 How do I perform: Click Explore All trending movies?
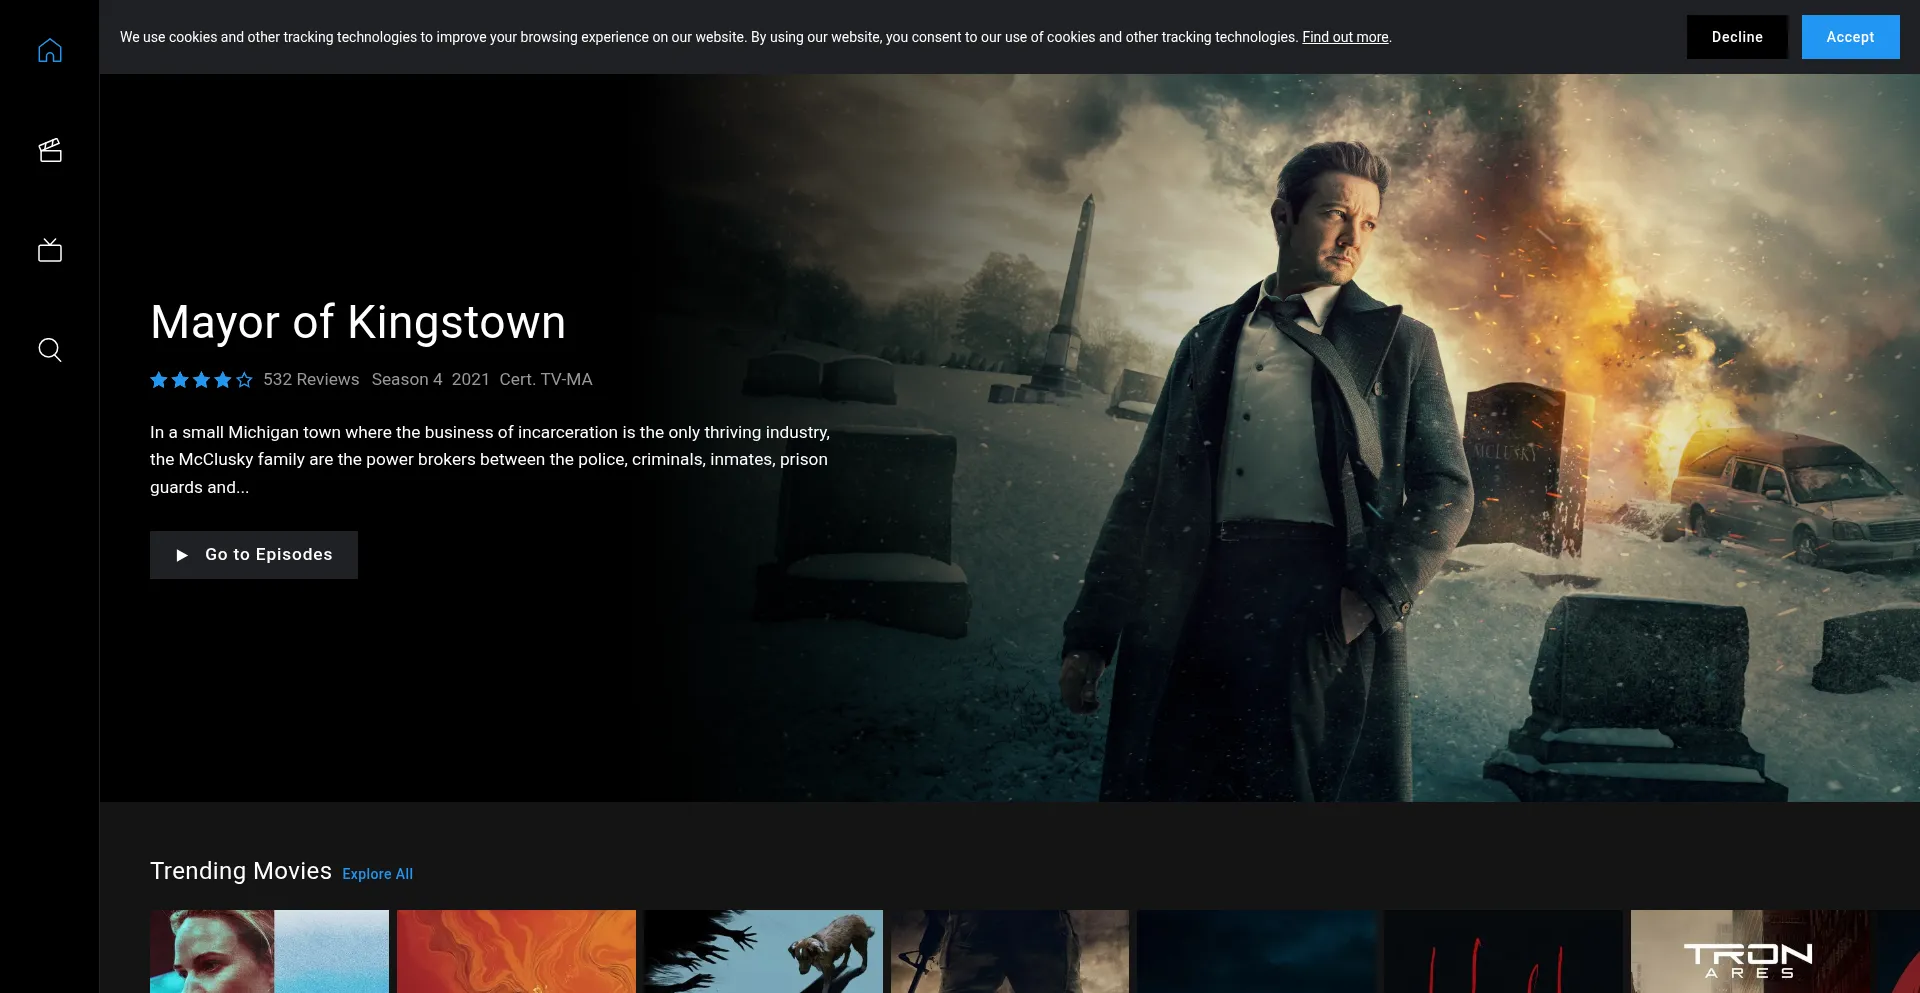pos(377,874)
